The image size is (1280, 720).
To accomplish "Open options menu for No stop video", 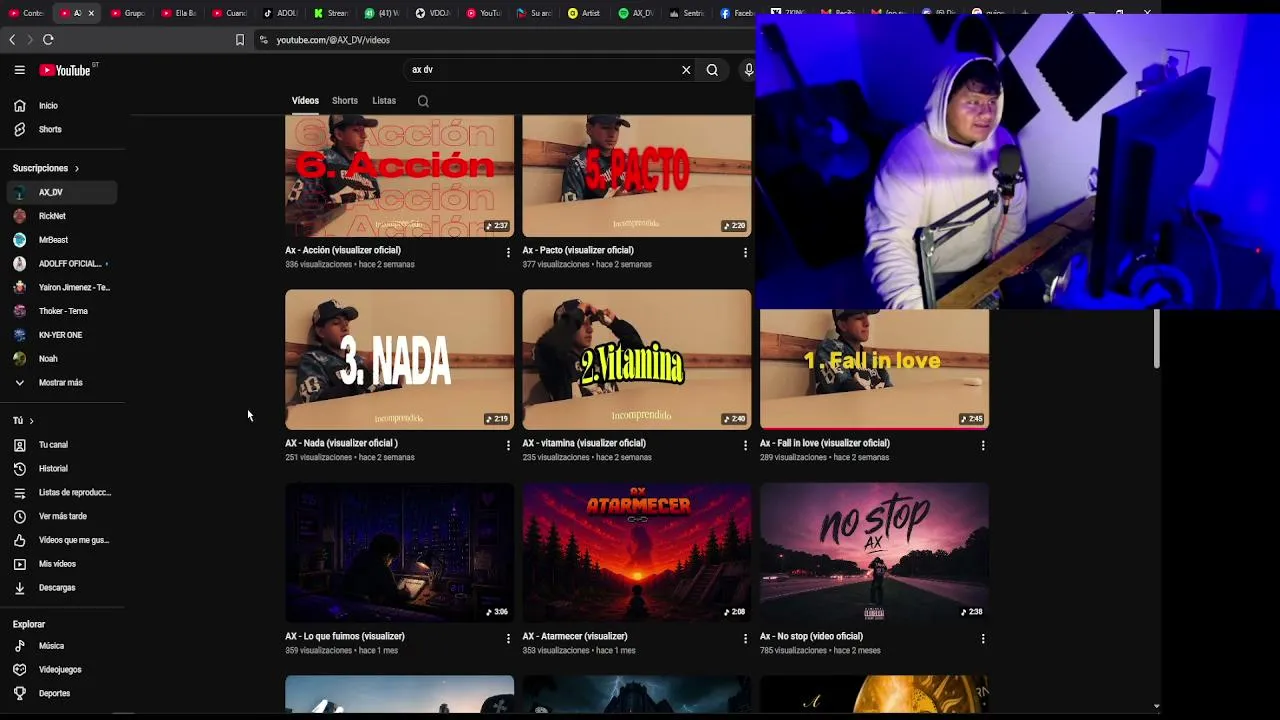I will 983,639.
